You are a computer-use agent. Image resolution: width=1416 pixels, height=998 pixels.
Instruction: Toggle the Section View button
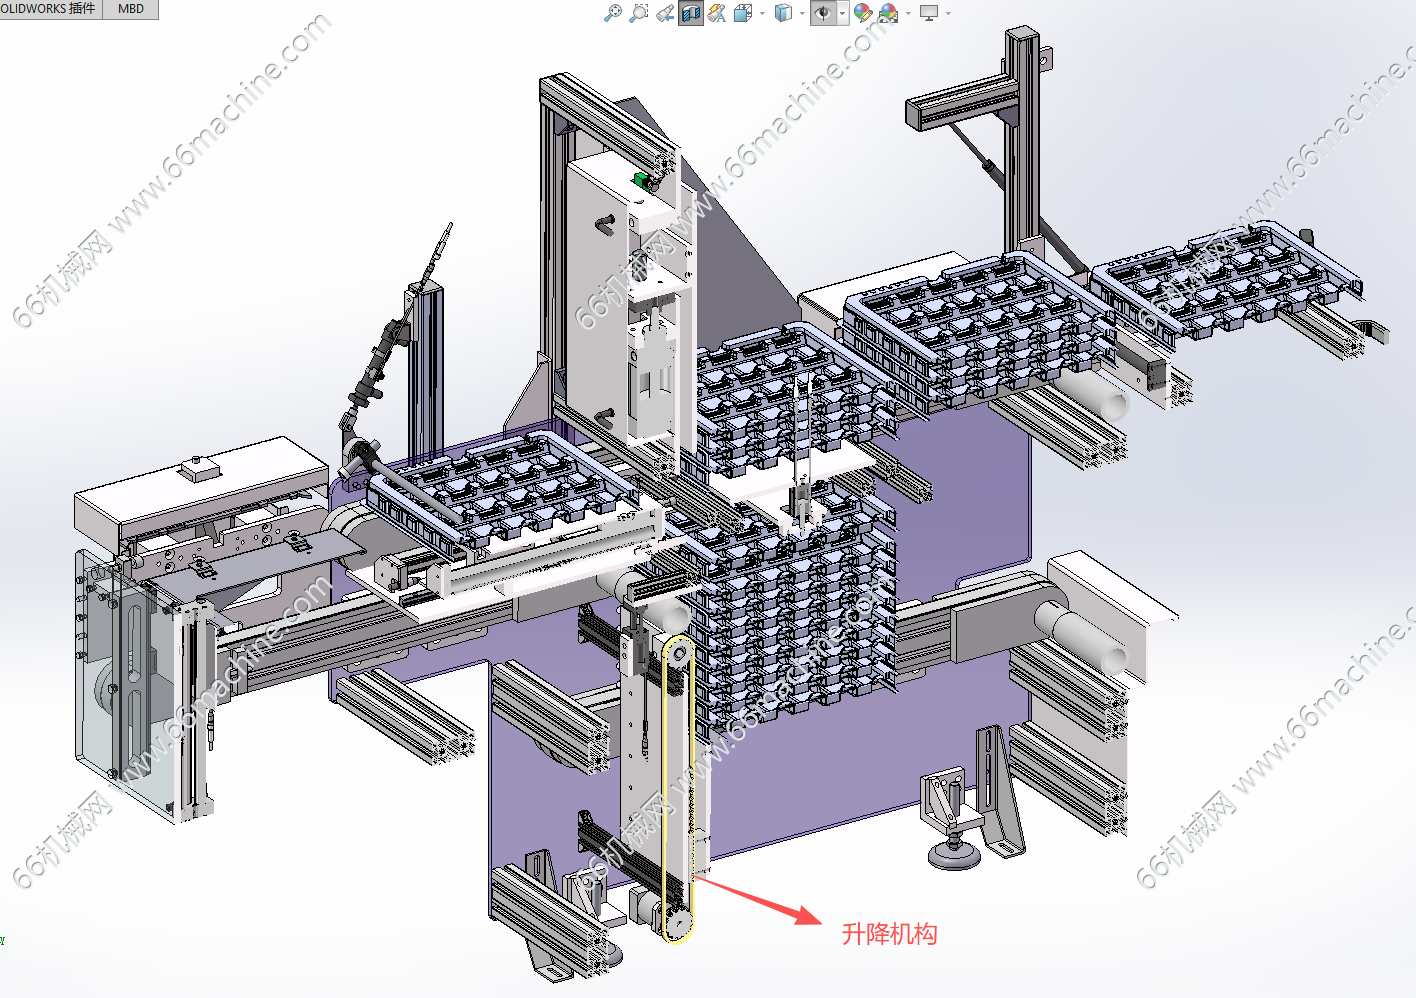point(690,13)
